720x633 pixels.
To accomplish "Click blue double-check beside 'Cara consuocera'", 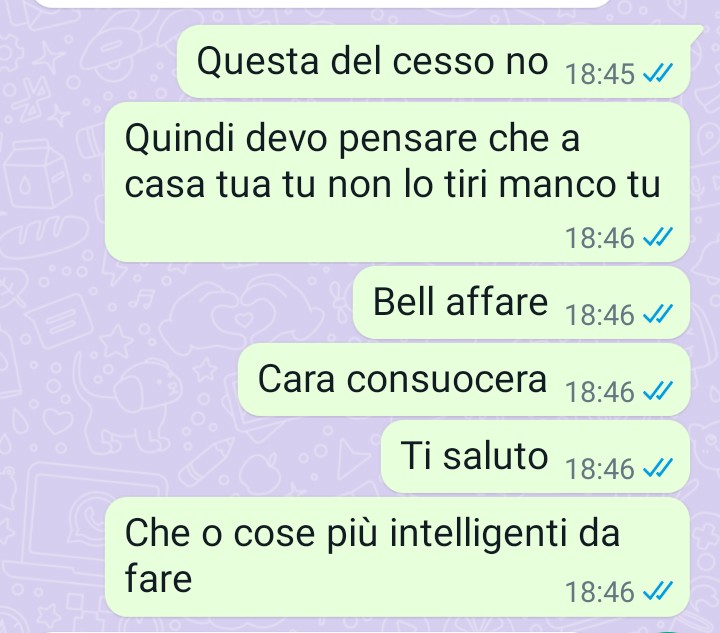I will 658,391.
